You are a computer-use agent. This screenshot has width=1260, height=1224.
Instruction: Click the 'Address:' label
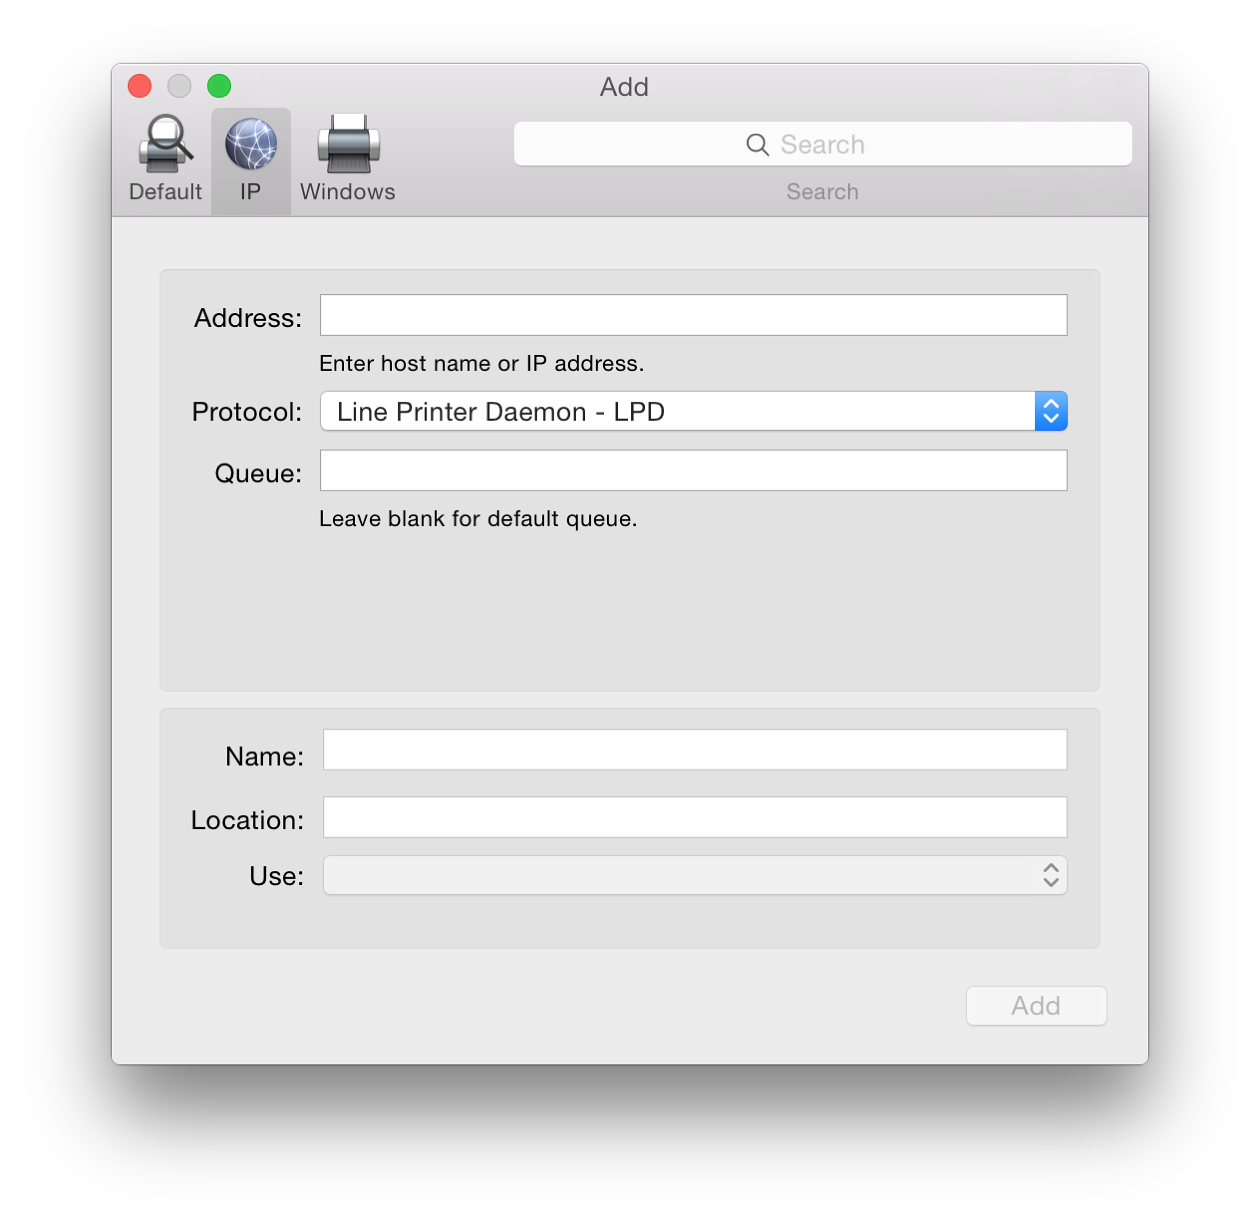[x=248, y=318]
